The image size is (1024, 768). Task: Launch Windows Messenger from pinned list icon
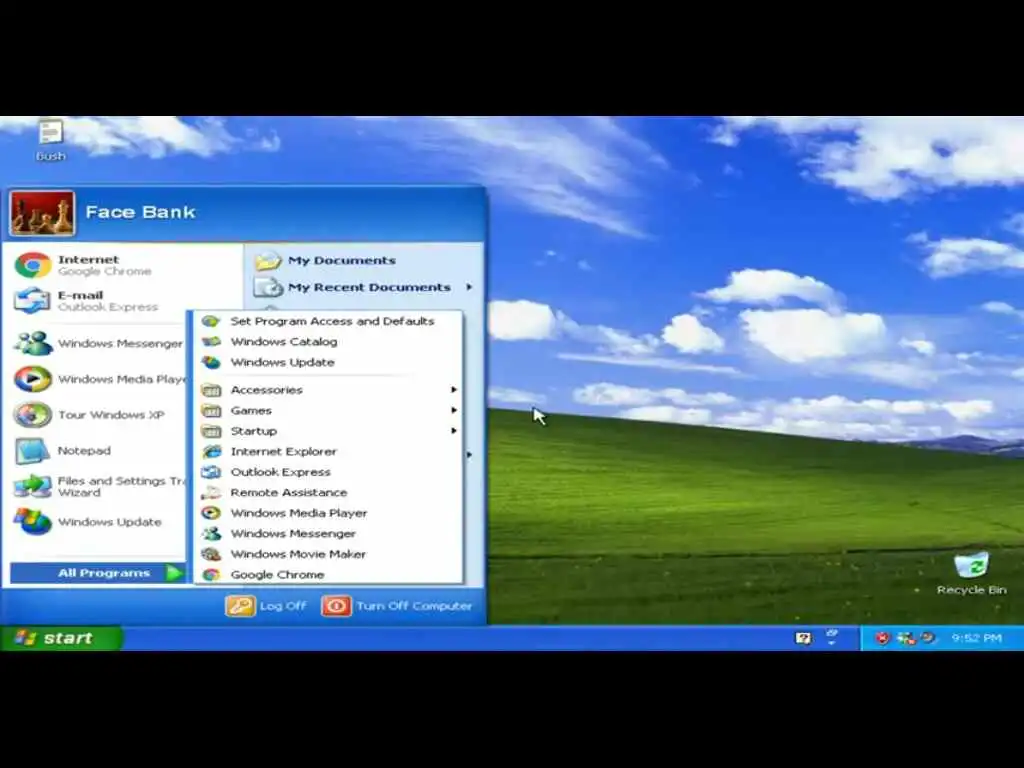33,344
